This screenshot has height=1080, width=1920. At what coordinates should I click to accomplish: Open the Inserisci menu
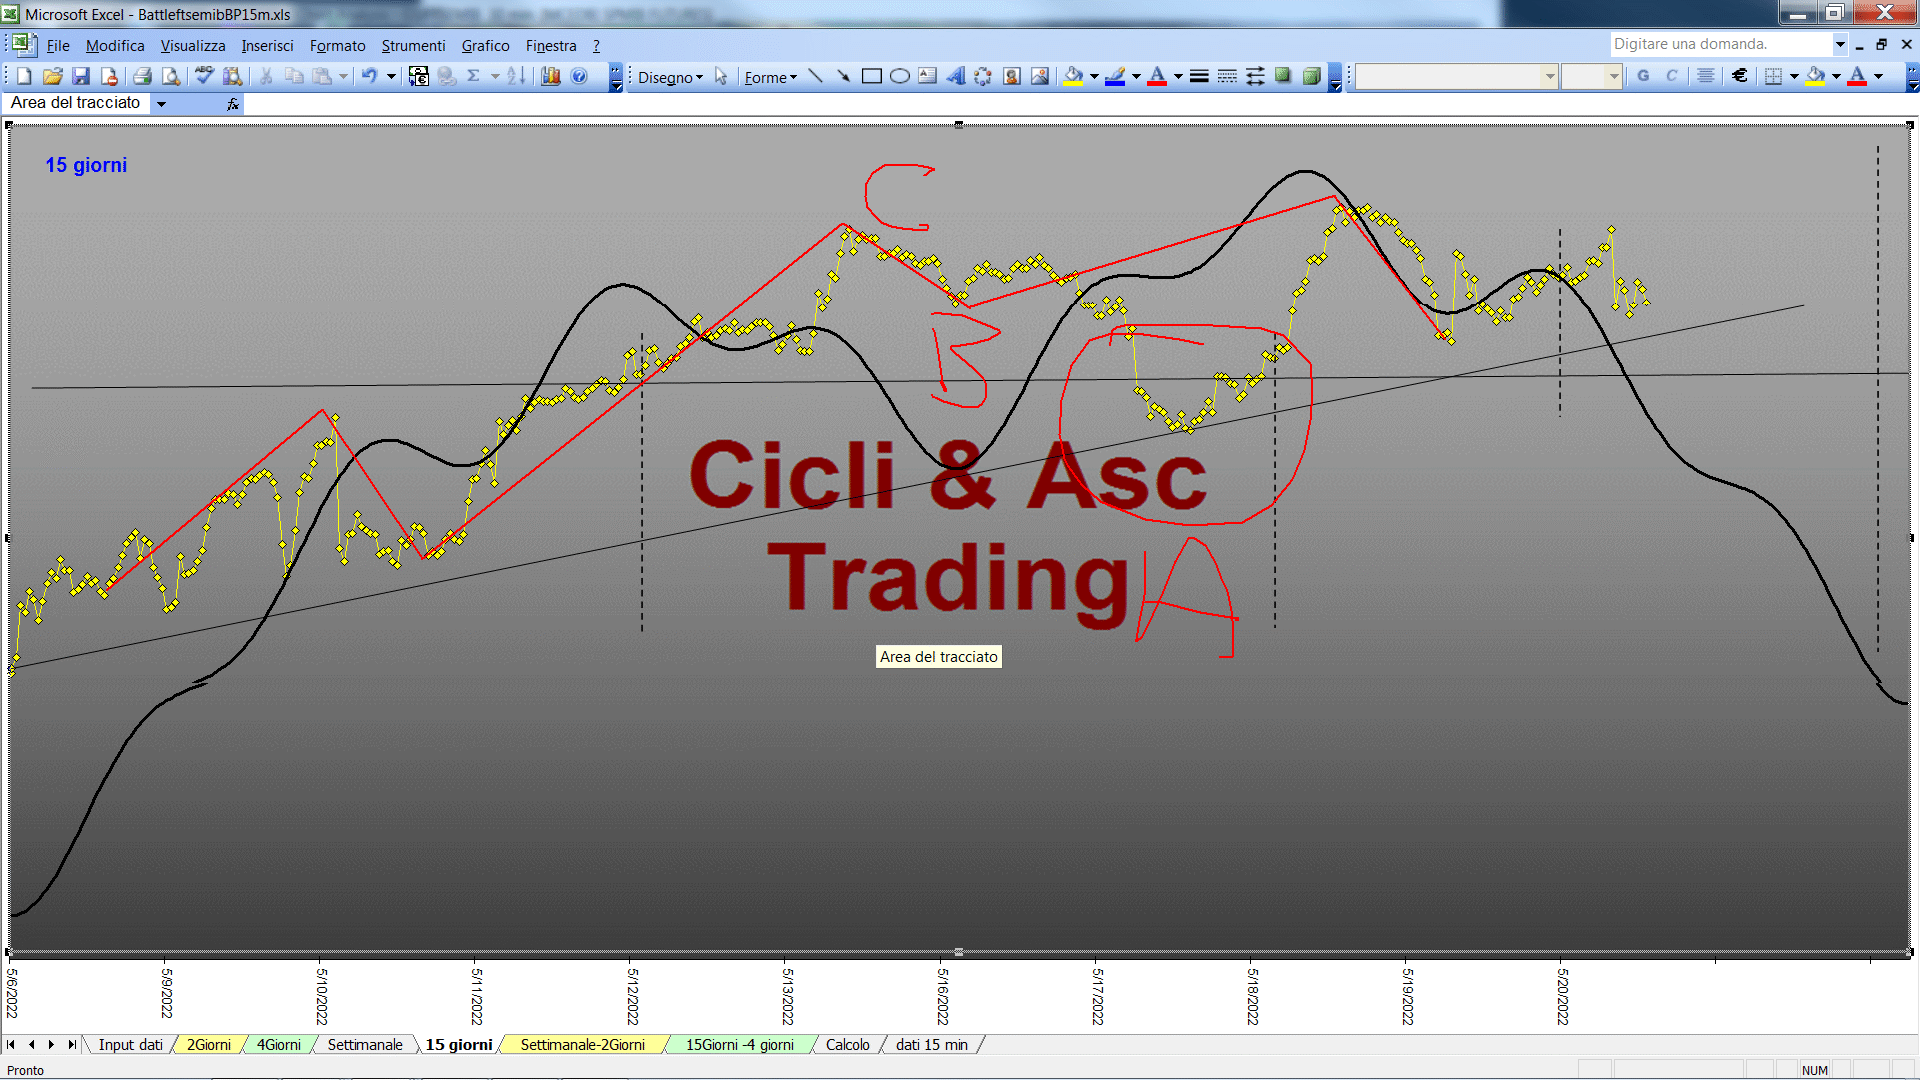267,45
